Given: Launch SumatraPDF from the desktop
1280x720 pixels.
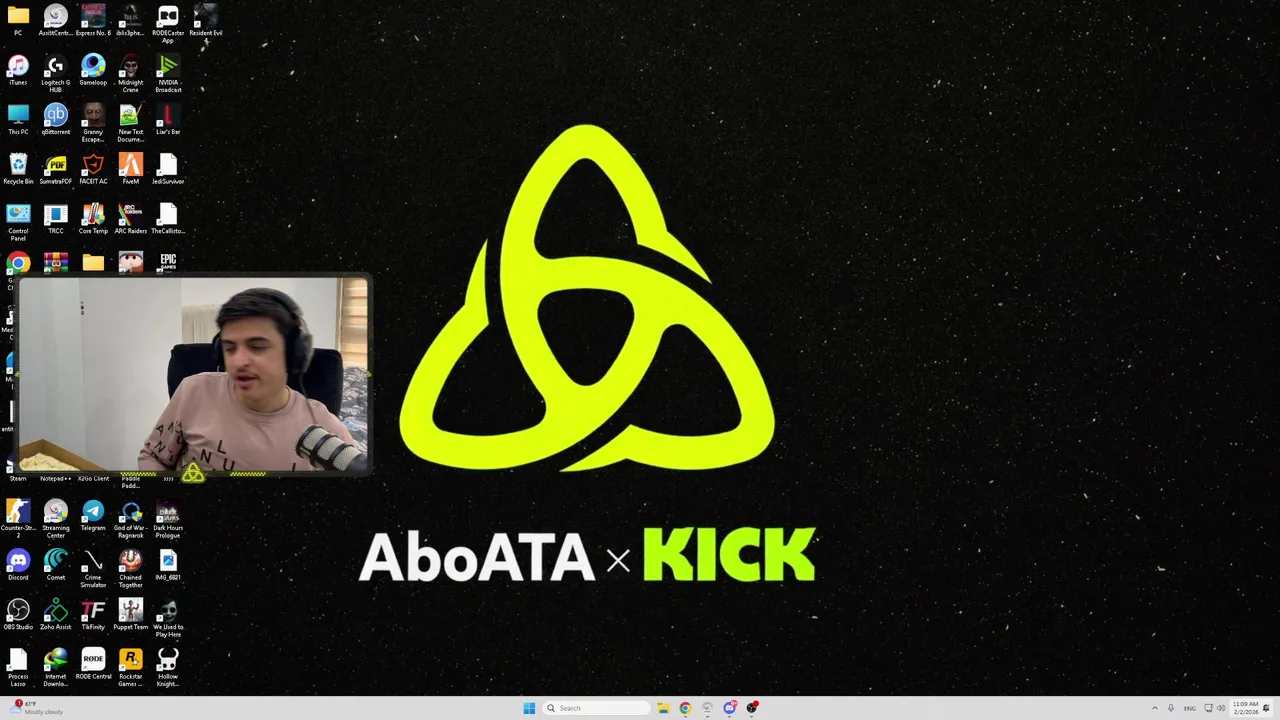Looking at the screenshot, I should tap(56, 169).
